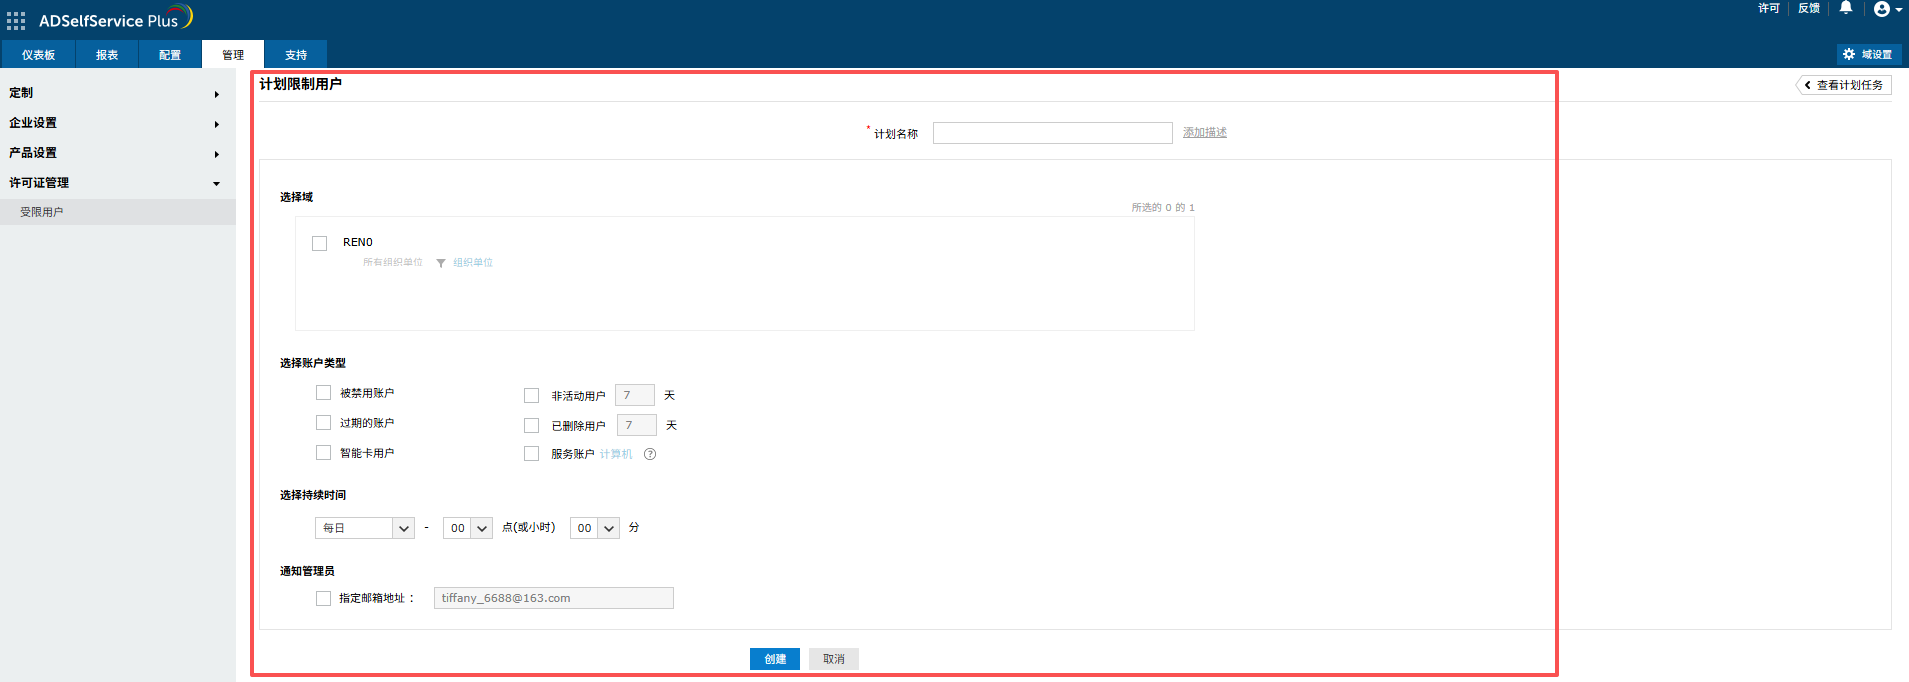This screenshot has width=1909, height=682.
Task: Open the hour dropdown before 点(或小时)
Action: click(x=467, y=528)
